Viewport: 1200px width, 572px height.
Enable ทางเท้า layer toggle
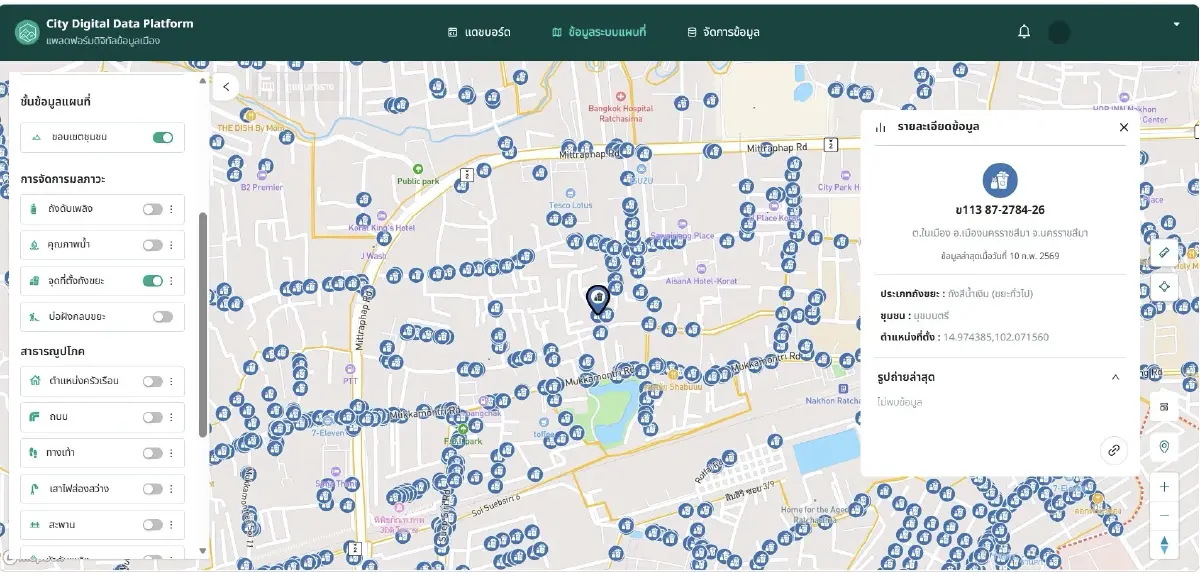click(x=152, y=453)
